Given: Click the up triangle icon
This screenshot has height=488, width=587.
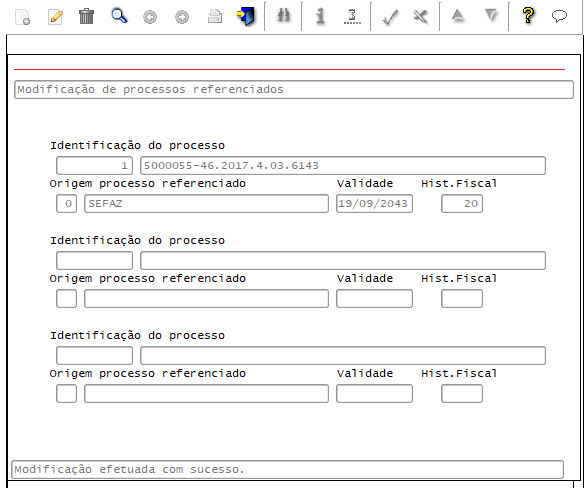Looking at the screenshot, I should (x=458, y=16).
